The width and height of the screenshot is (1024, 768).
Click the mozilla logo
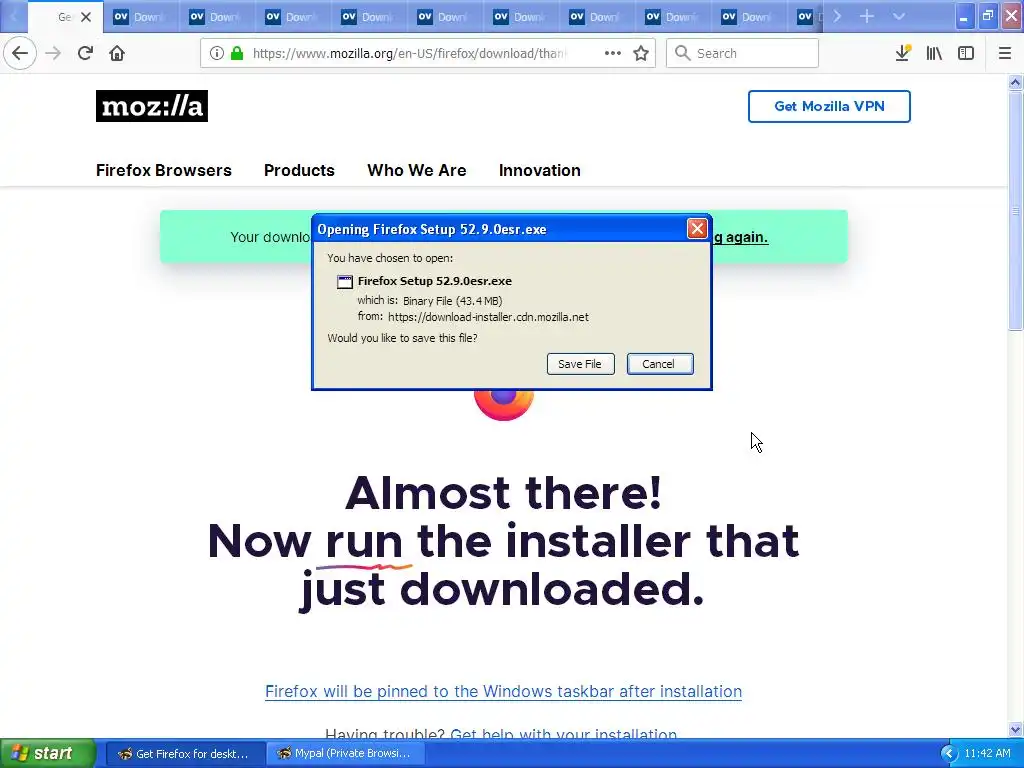coord(152,106)
